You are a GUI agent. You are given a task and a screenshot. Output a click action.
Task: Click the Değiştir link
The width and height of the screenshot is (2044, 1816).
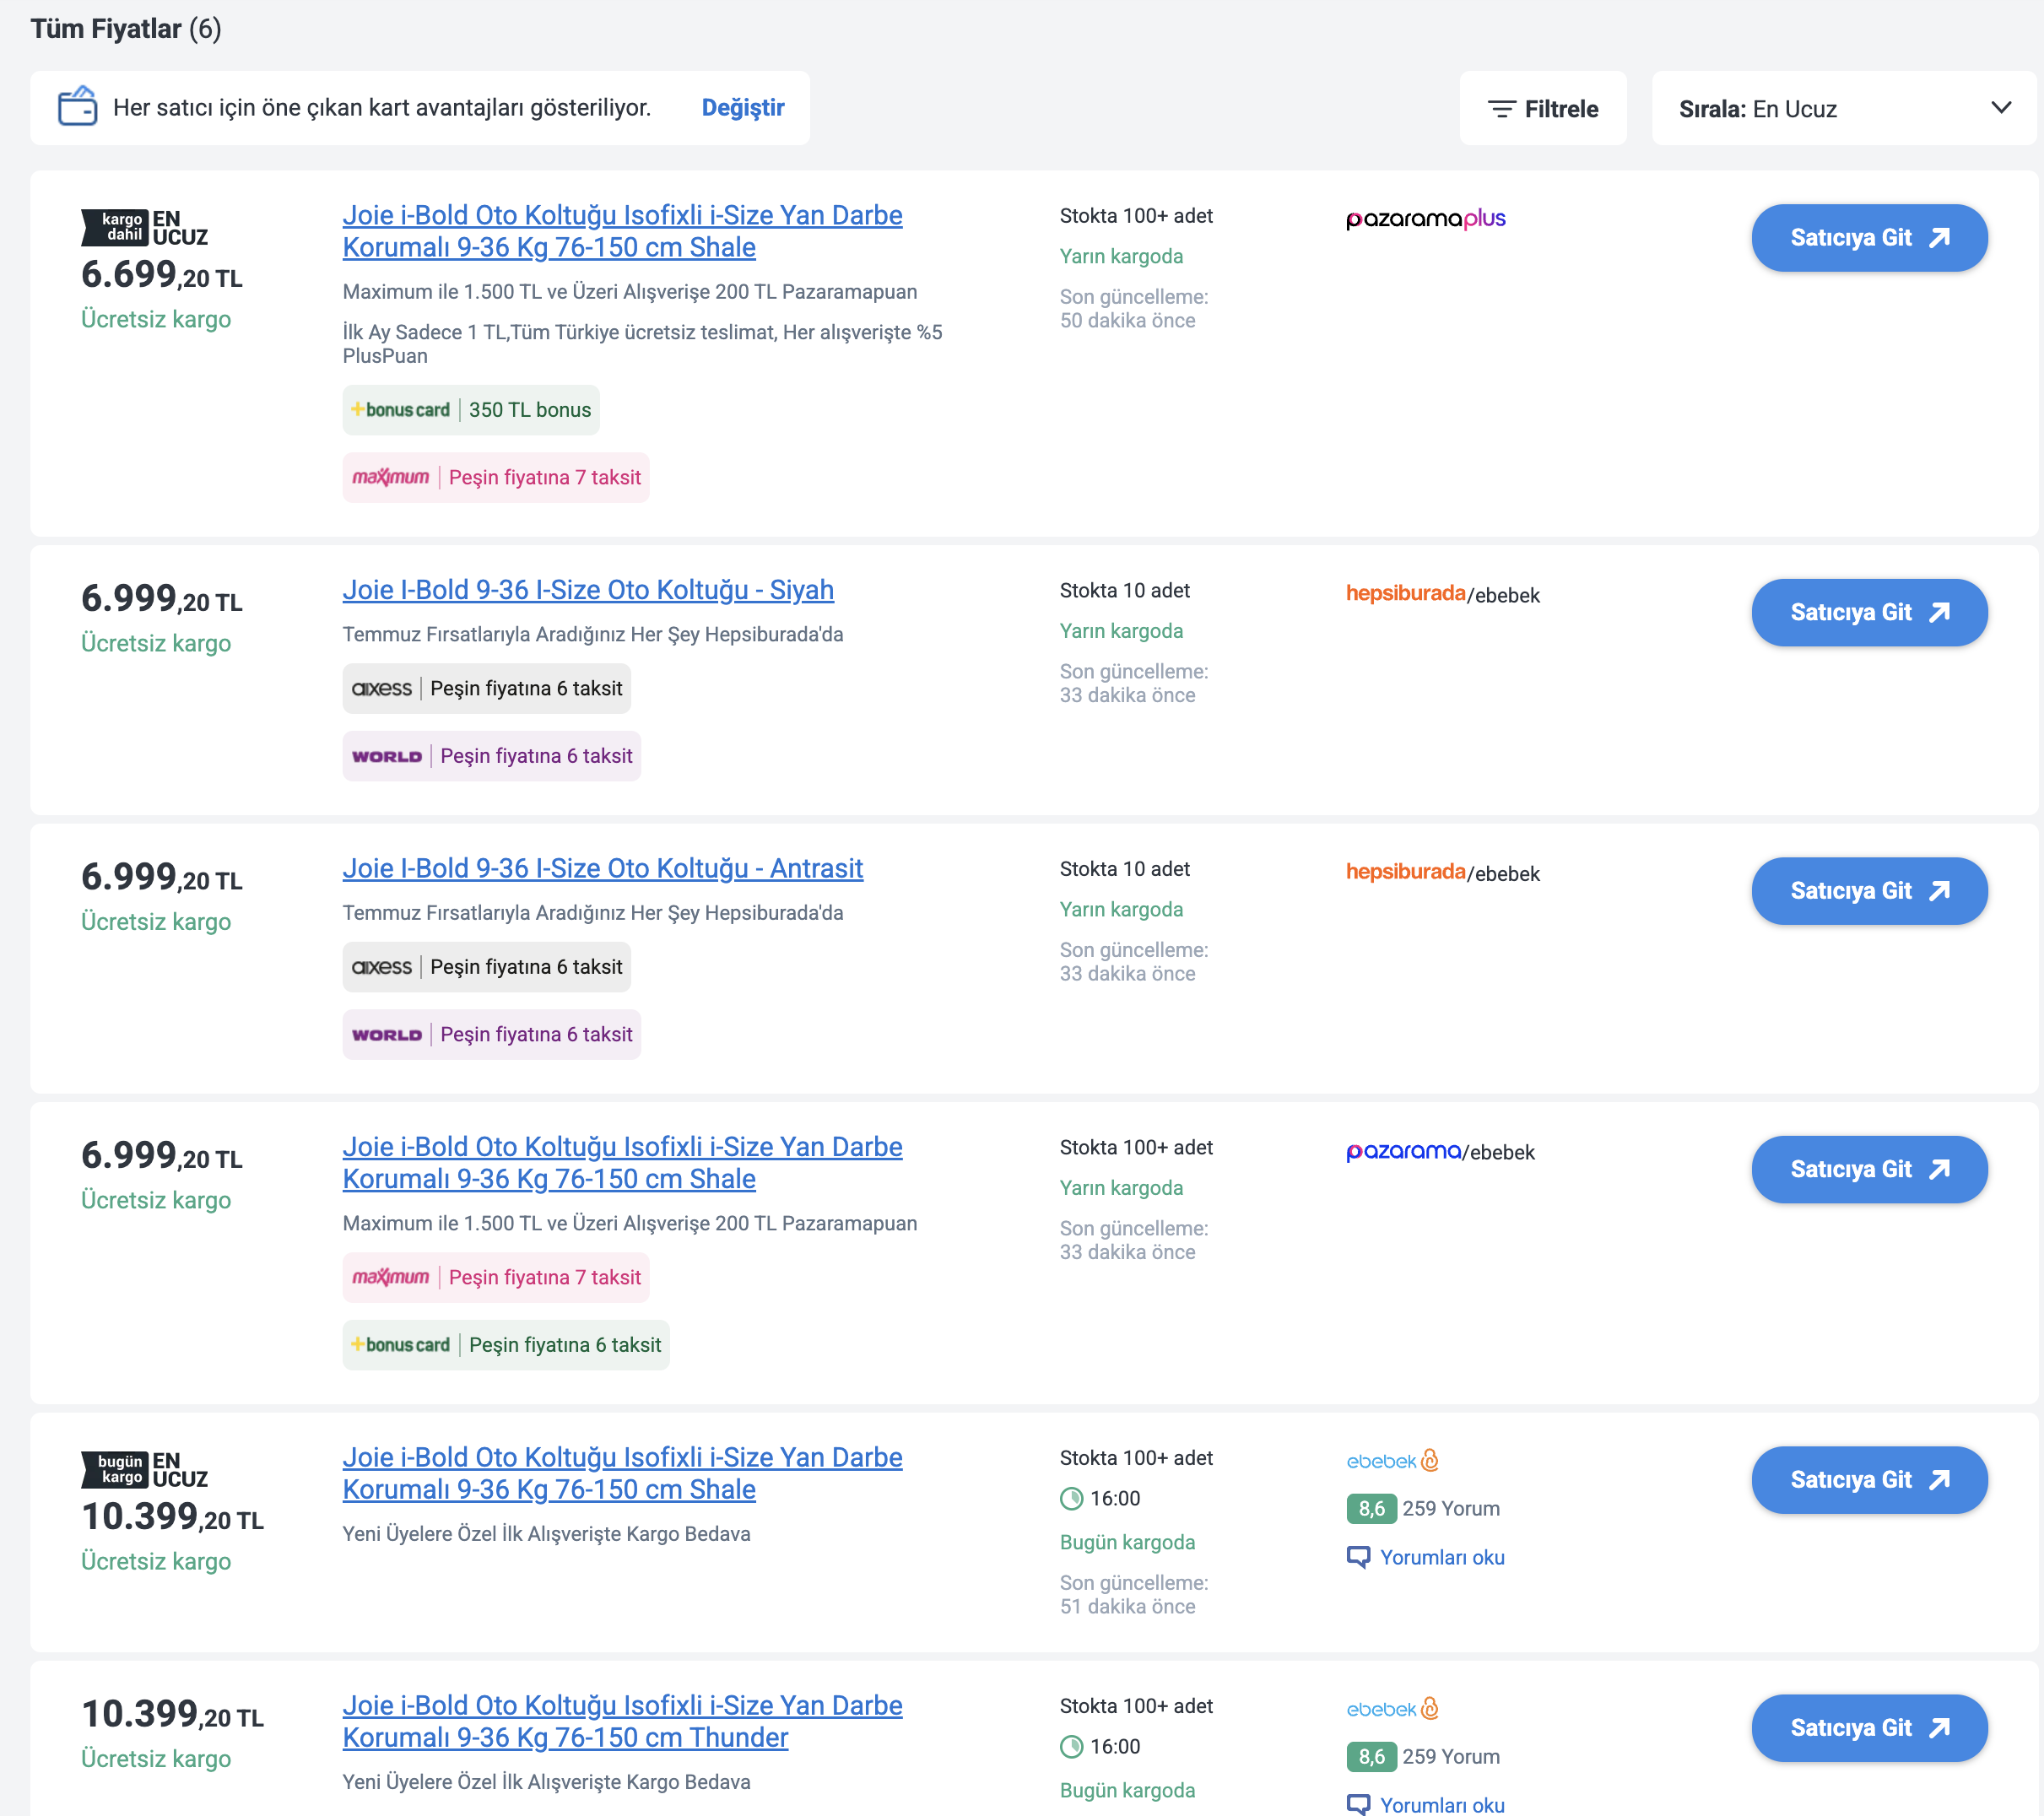[743, 108]
